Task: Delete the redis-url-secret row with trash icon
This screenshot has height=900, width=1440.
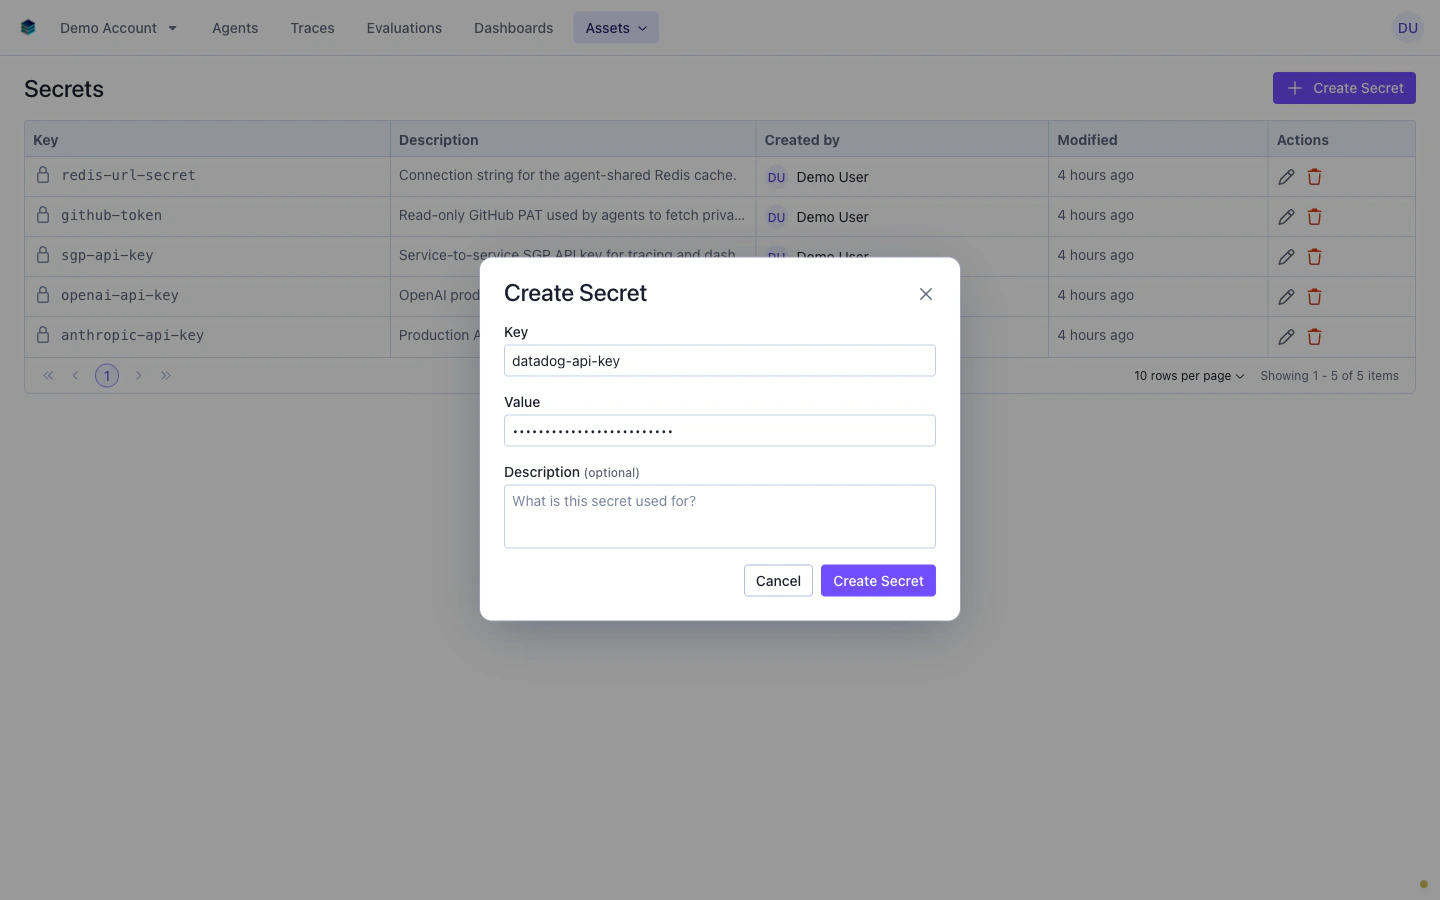Action: click(1314, 177)
